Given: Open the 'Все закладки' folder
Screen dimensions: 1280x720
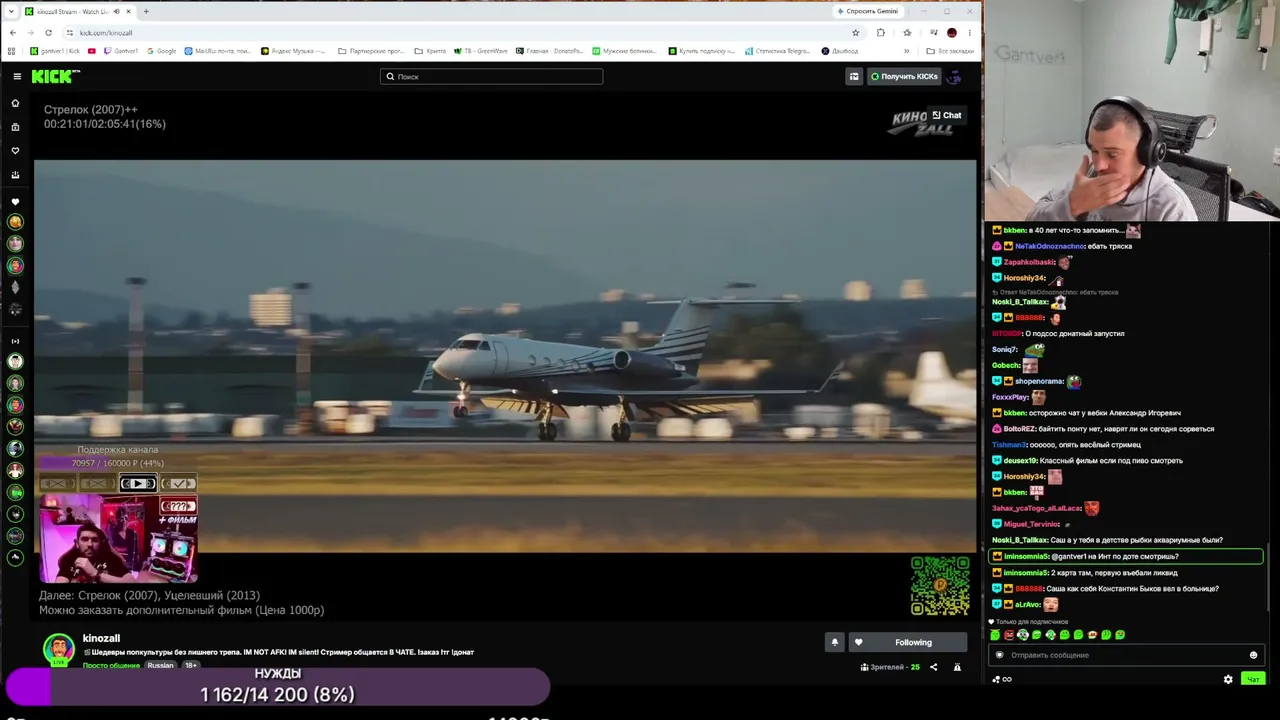Looking at the screenshot, I should coord(950,51).
